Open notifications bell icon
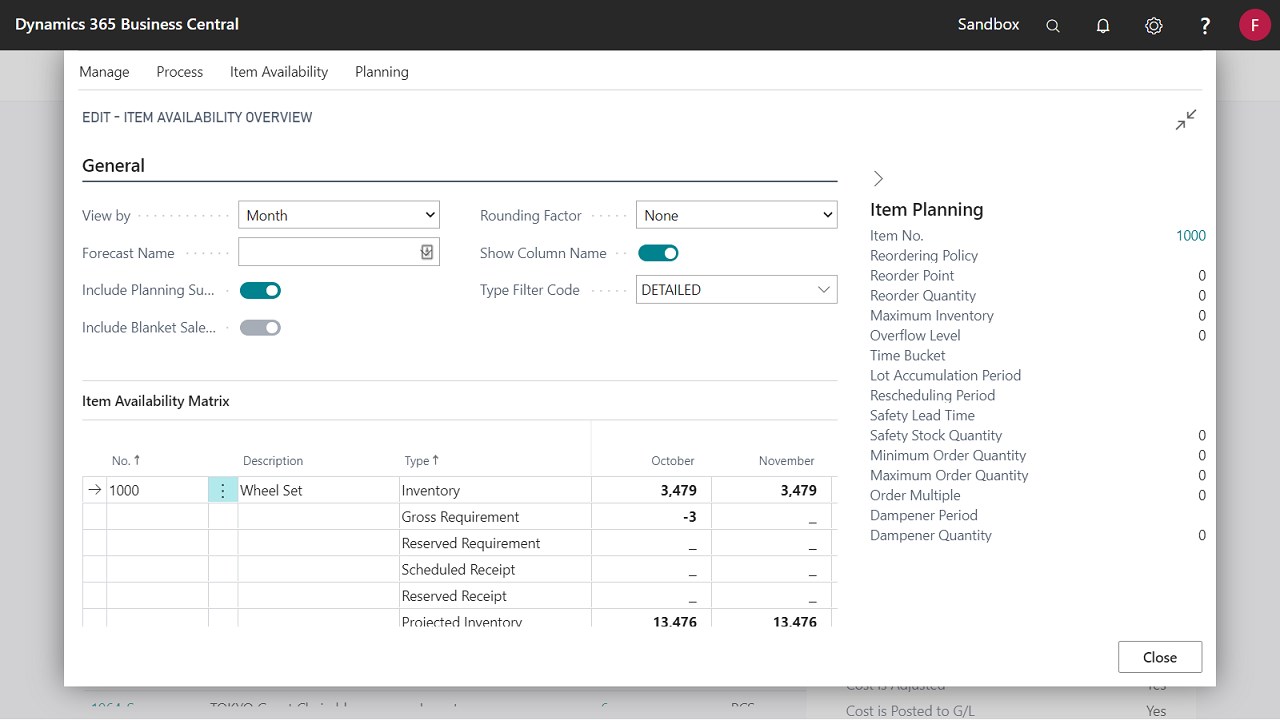The width and height of the screenshot is (1280, 720). (x=1103, y=25)
